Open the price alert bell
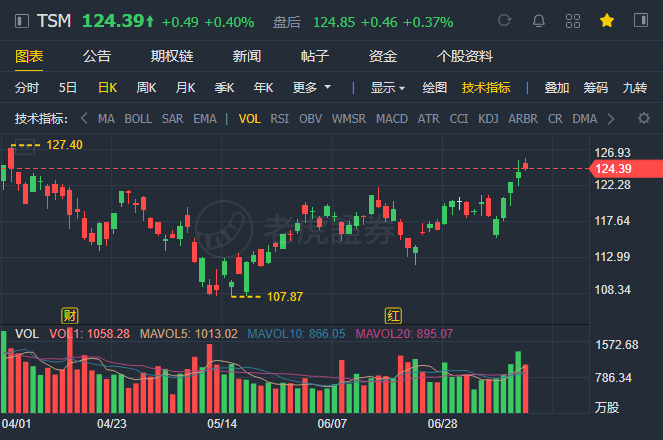The height and width of the screenshot is (440, 663). coord(538,20)
